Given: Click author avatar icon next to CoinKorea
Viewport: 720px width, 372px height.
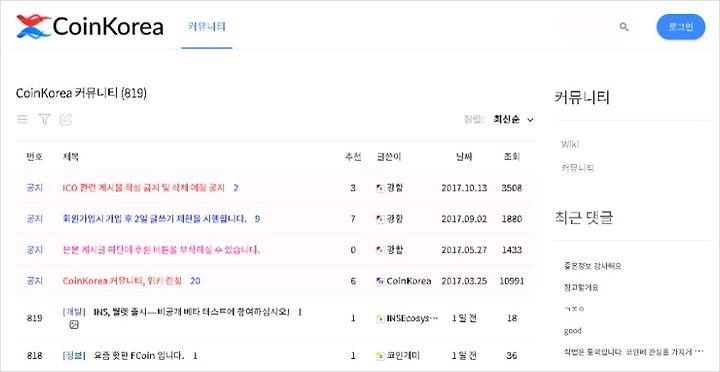Looking at the screenshot, I should 380,281.
